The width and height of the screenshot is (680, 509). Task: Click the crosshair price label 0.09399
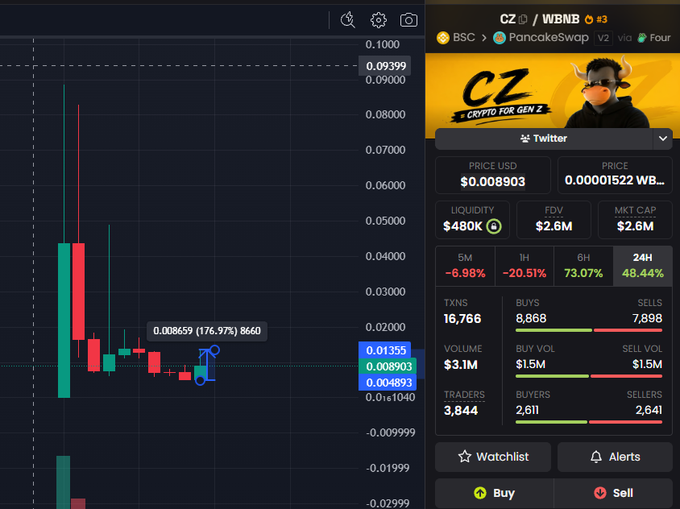point(386,66)
